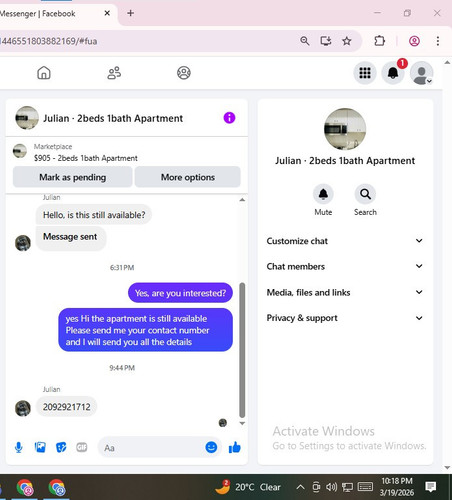Open the volume speaker tray icon
This screenshot has width=452, height=500.
tap(331, 487)
